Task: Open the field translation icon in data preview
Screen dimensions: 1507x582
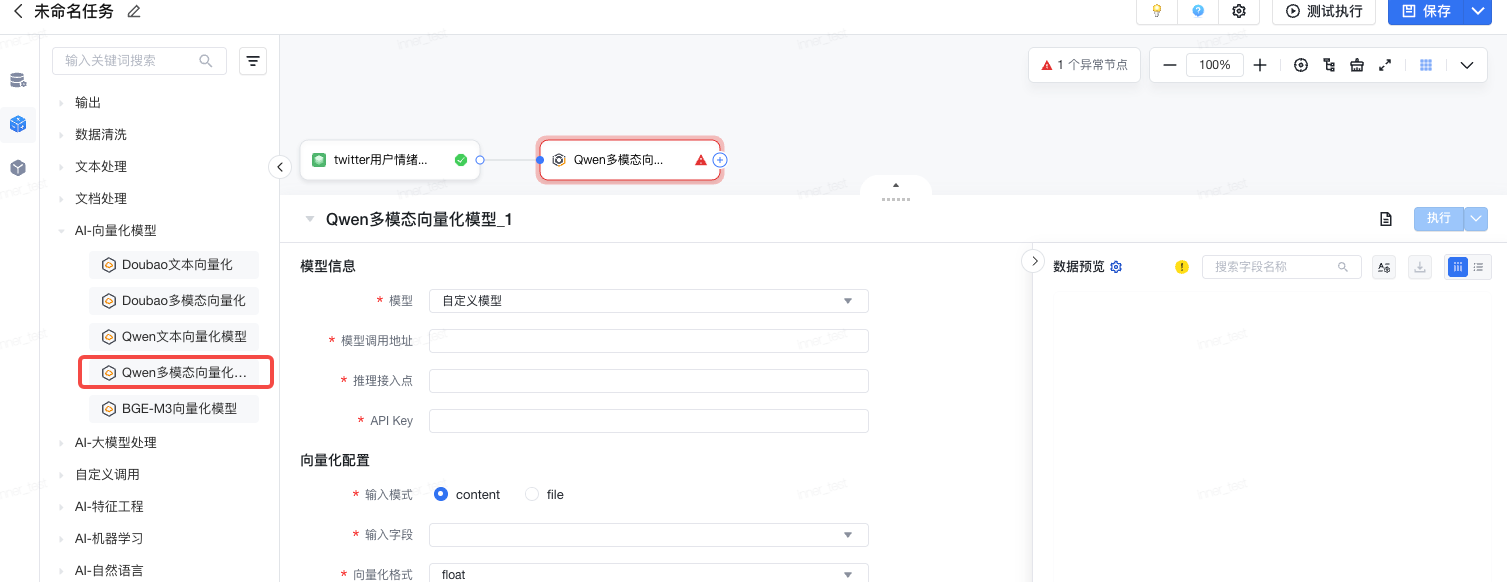Action: point(1384,267)
